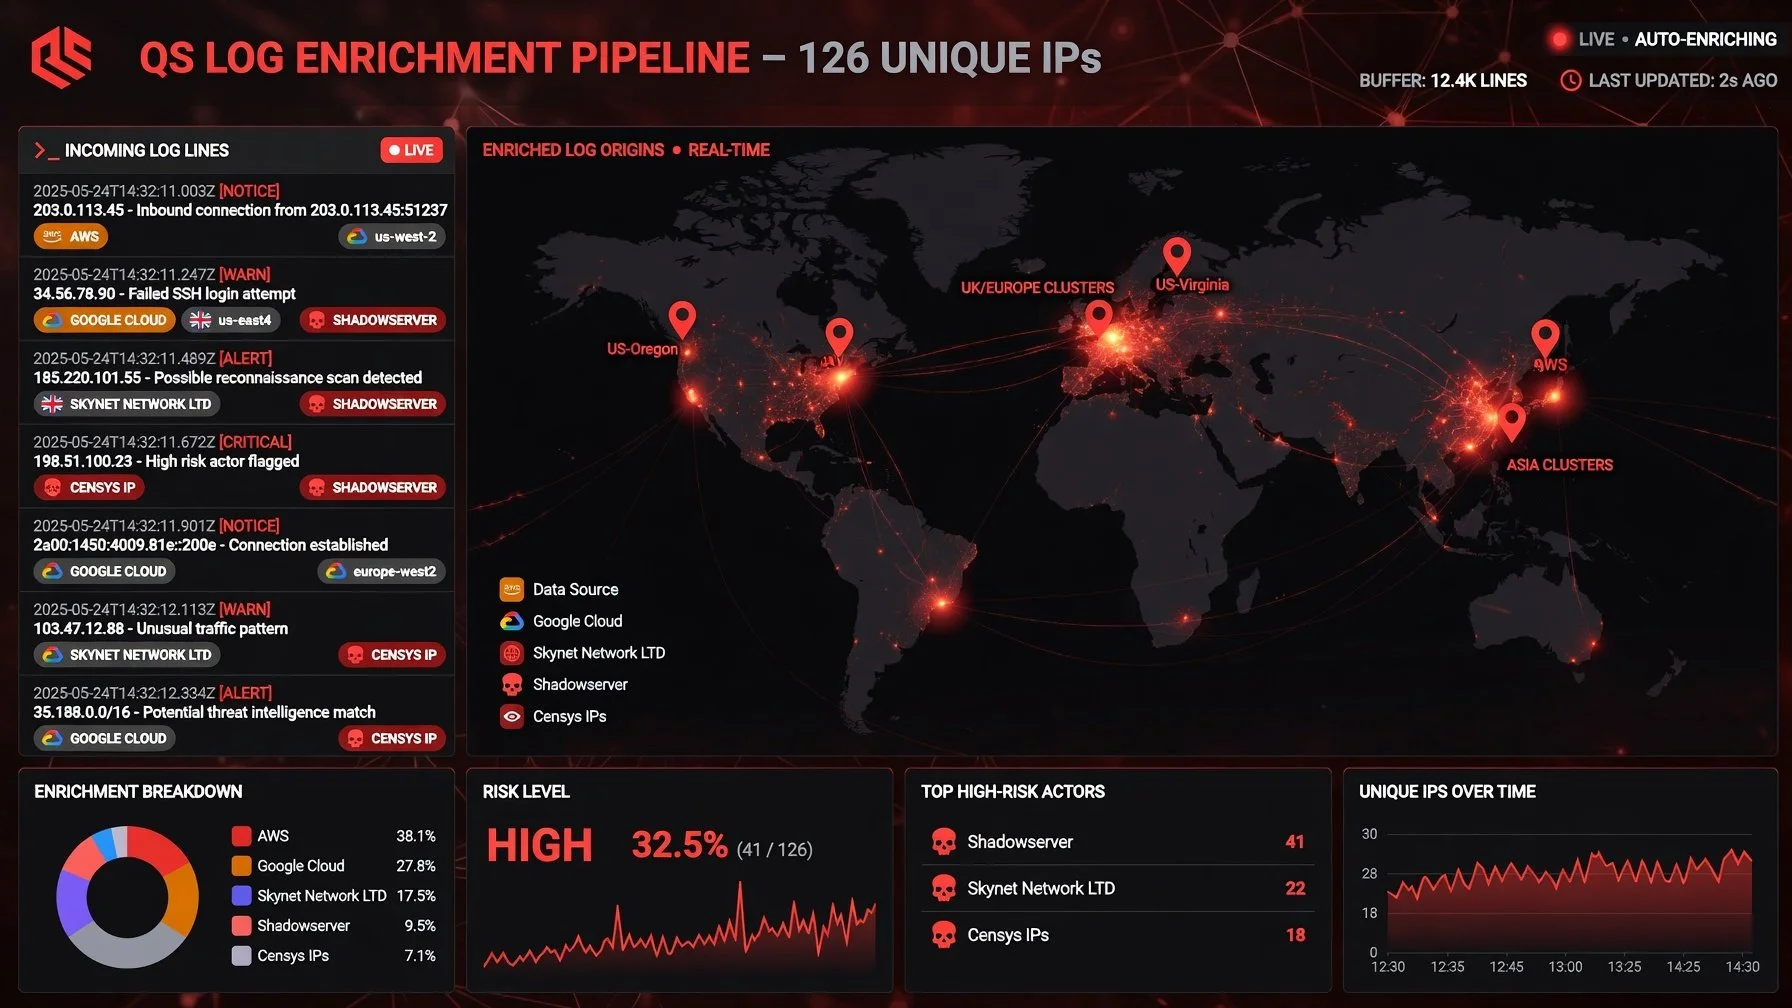The width and height of the screenshot is (1792, 1008).
Task: Click the Google Cloud orange color swatch
Action: 241,866
